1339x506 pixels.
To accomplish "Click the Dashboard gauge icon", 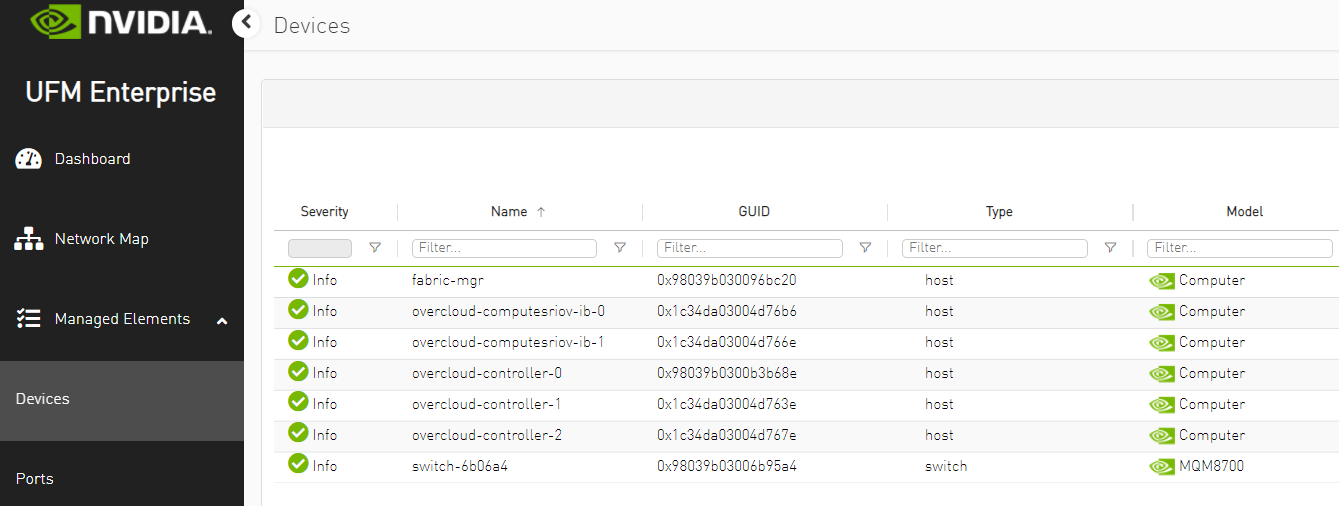I will (29, 159).
